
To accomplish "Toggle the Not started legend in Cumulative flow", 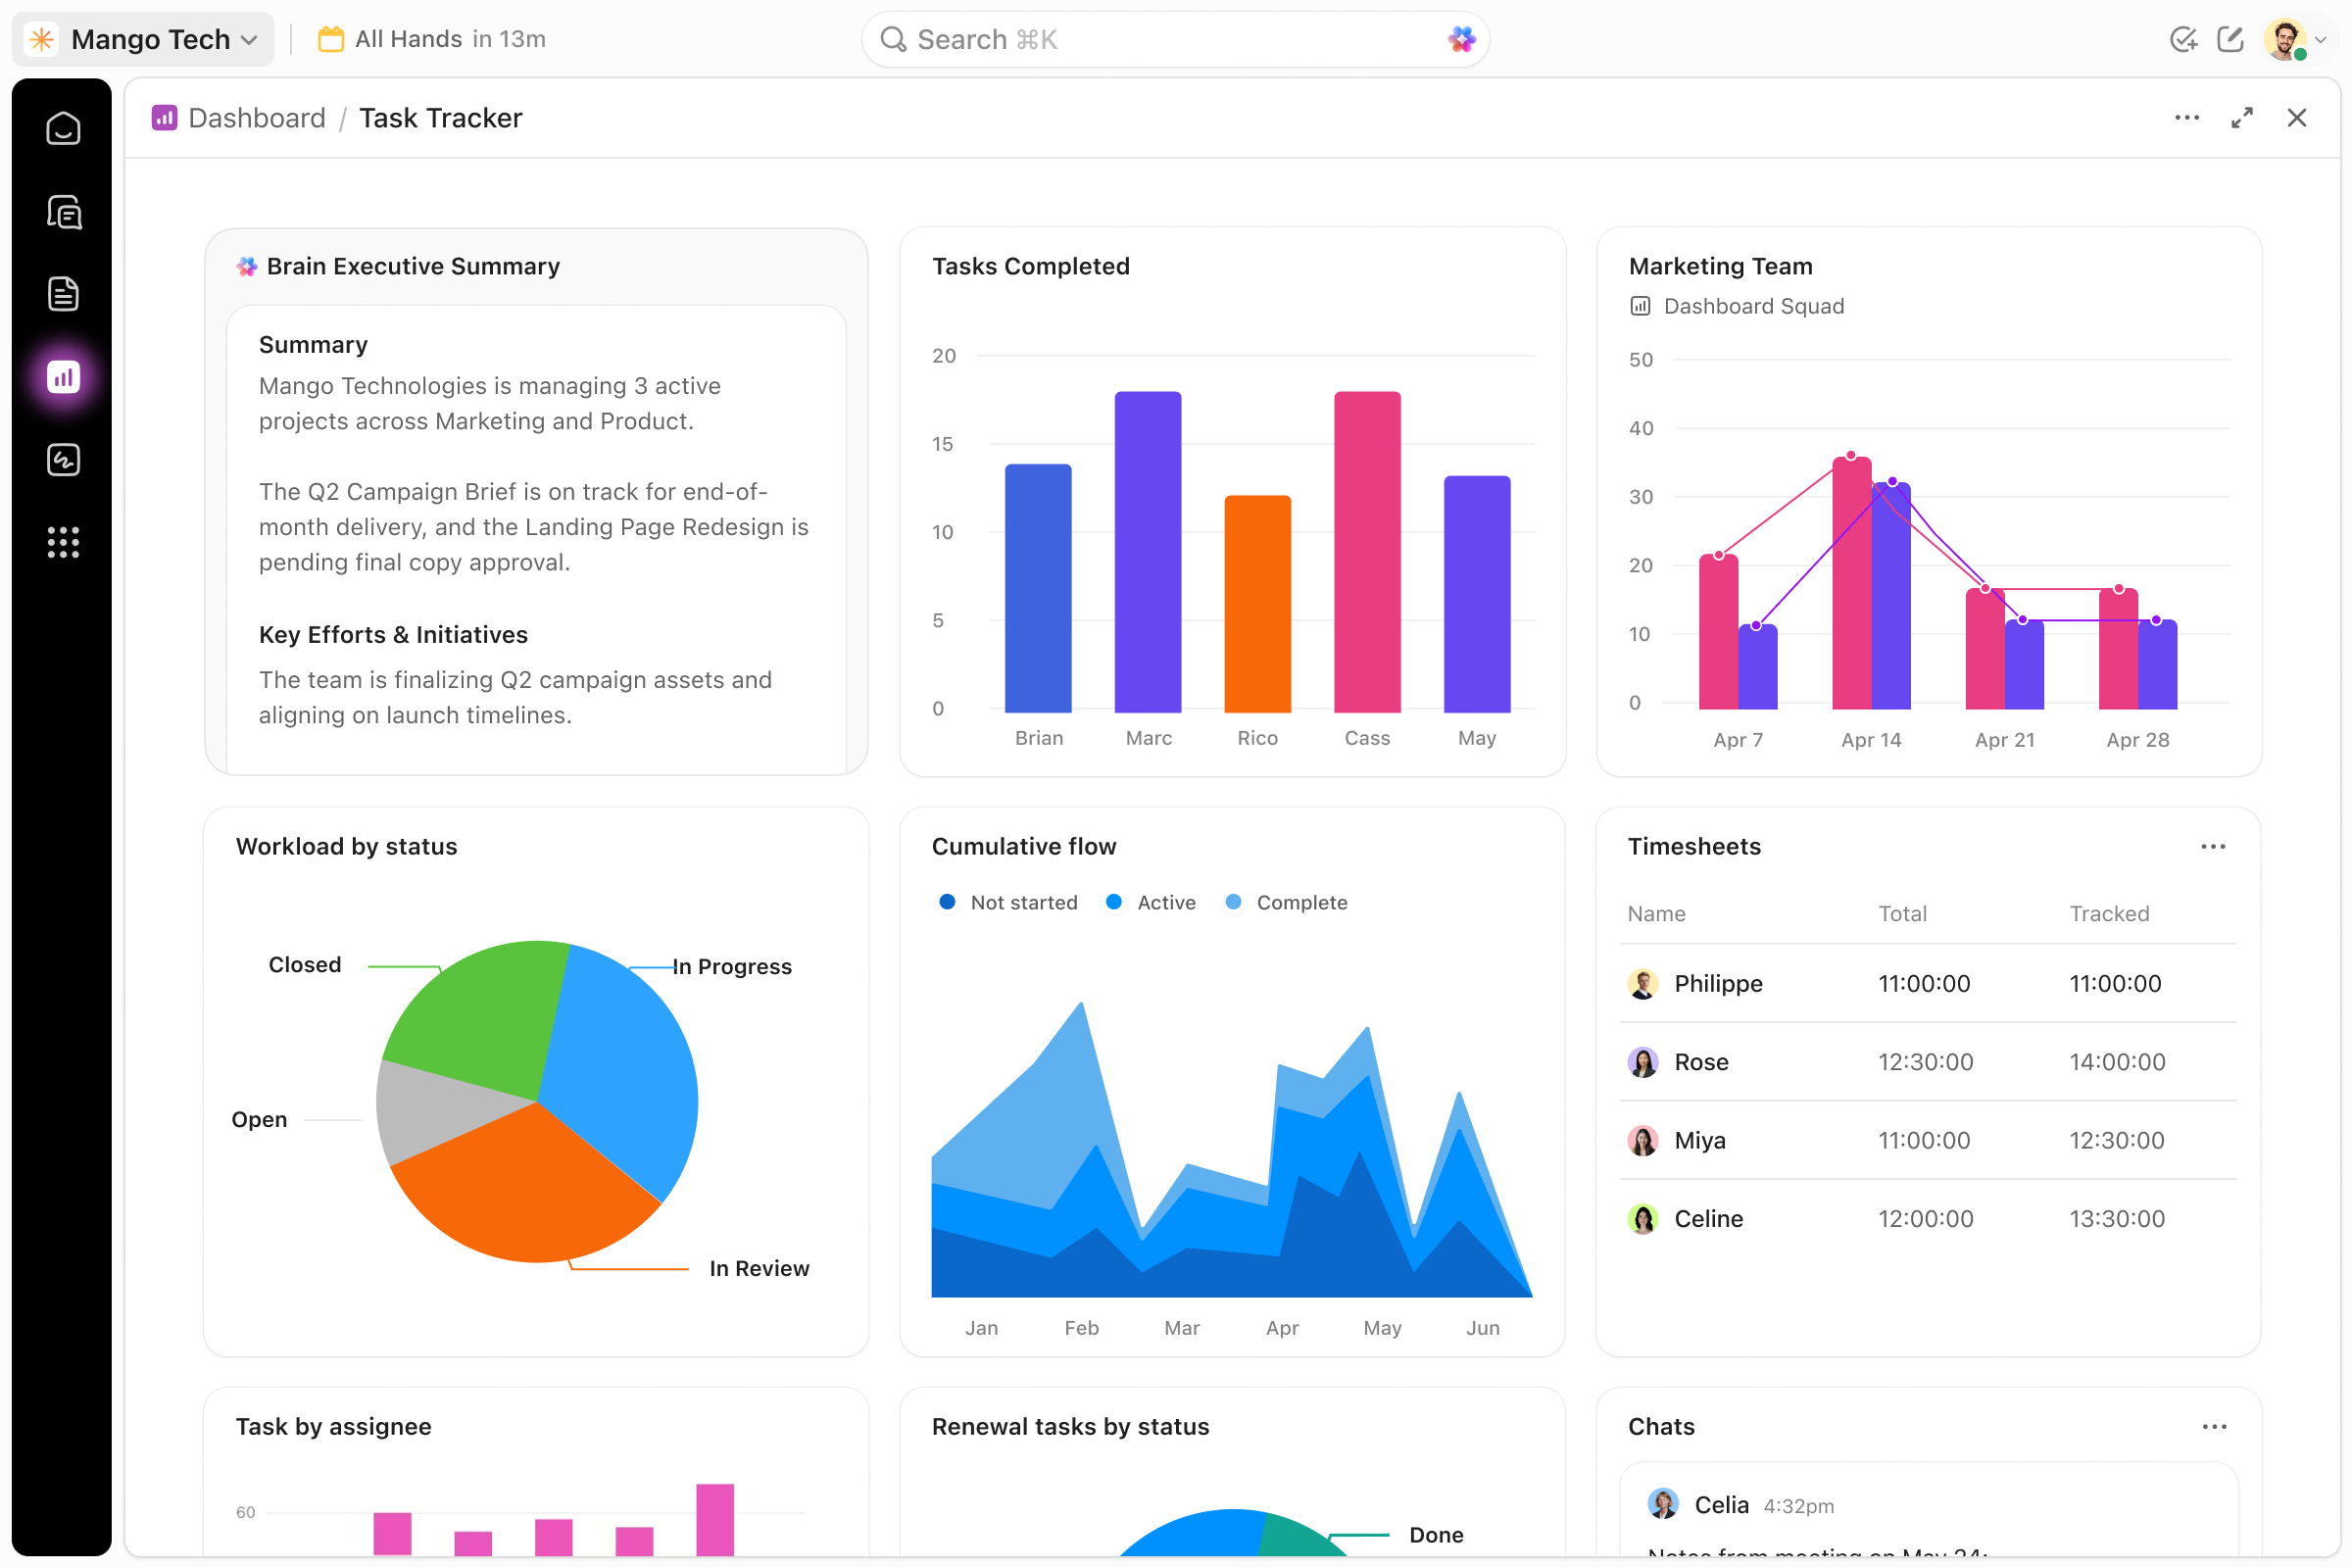I will tap(1006, 902).
